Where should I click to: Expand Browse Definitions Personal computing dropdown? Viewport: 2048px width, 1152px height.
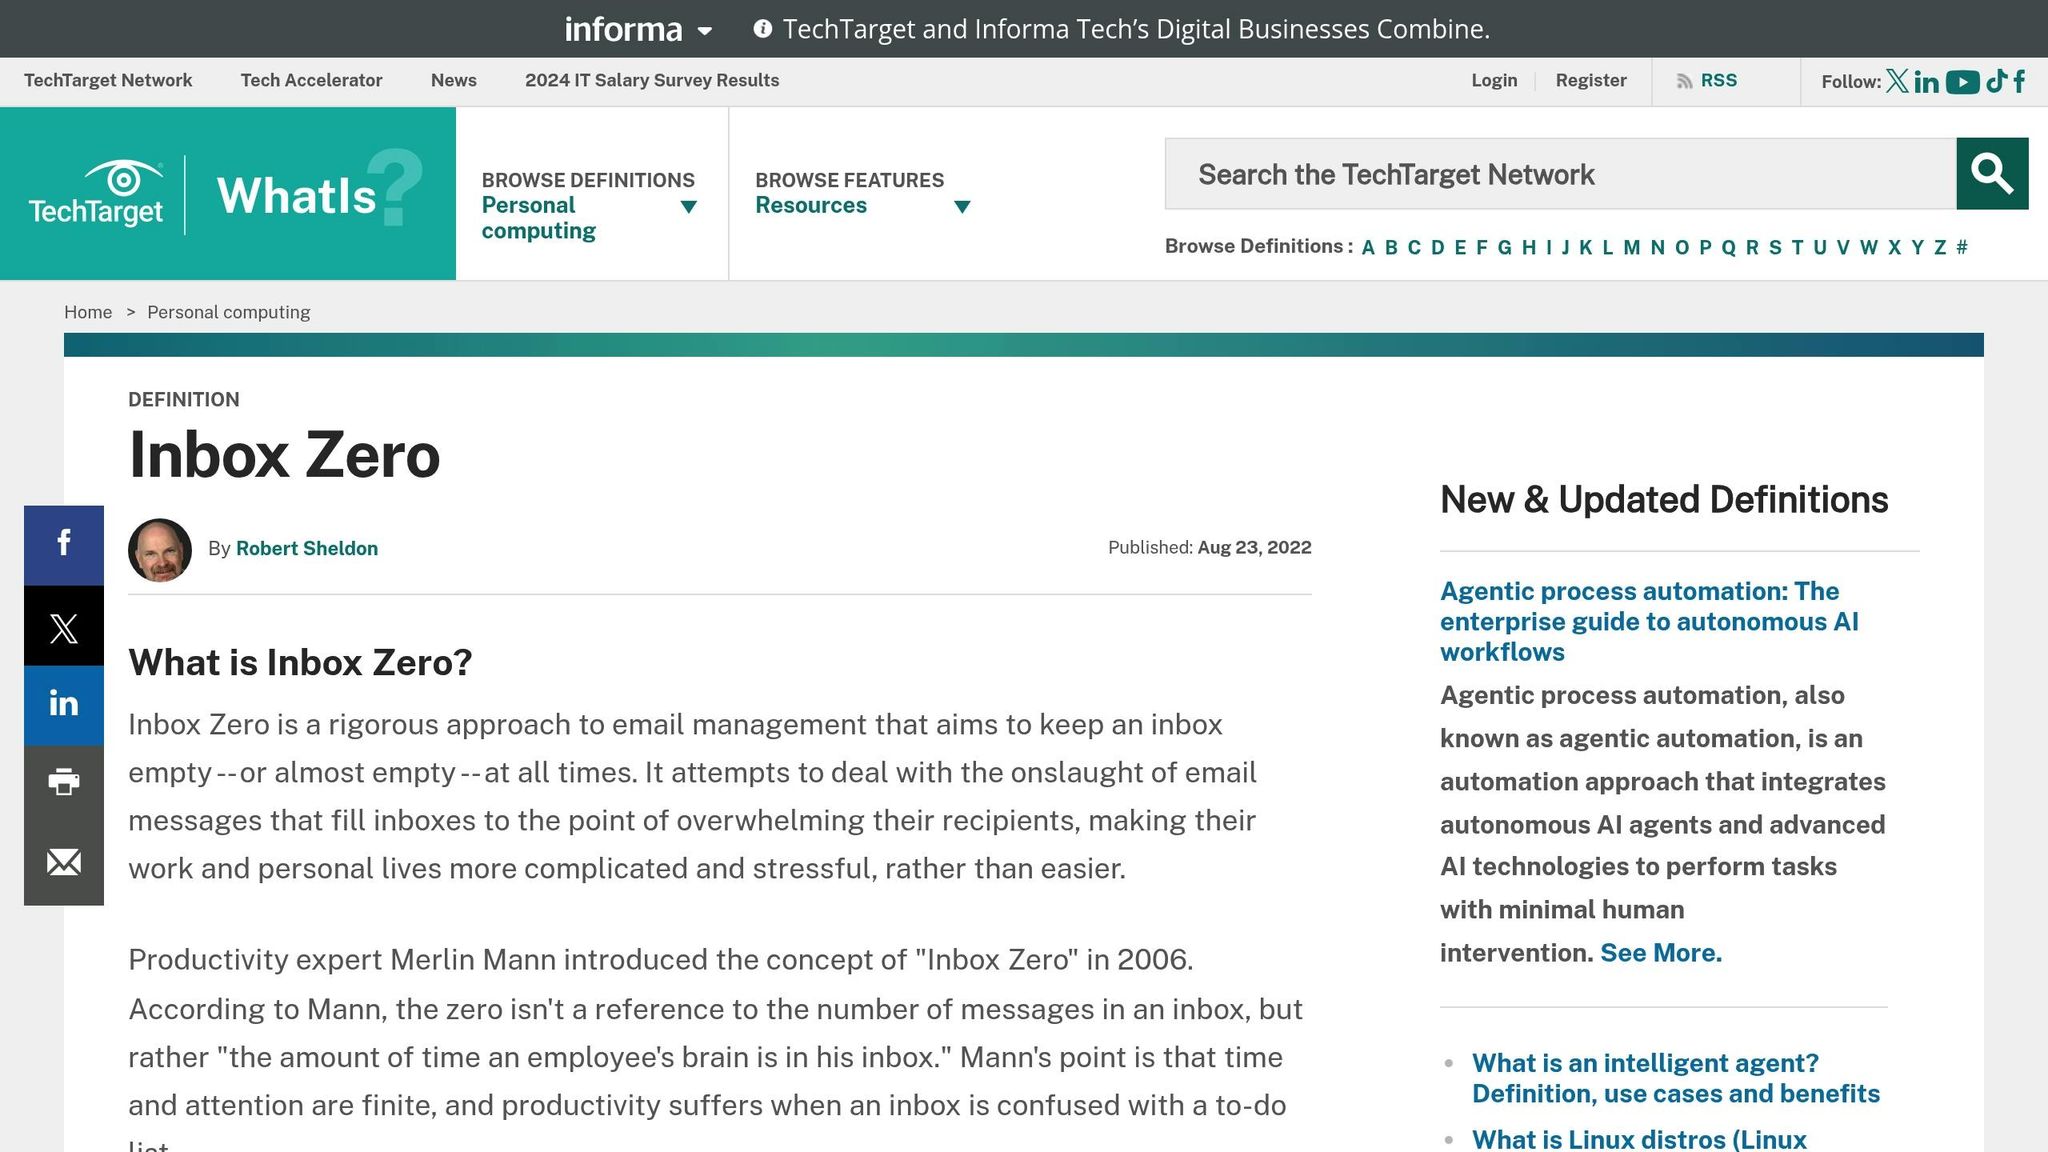(x=688, y=207)
